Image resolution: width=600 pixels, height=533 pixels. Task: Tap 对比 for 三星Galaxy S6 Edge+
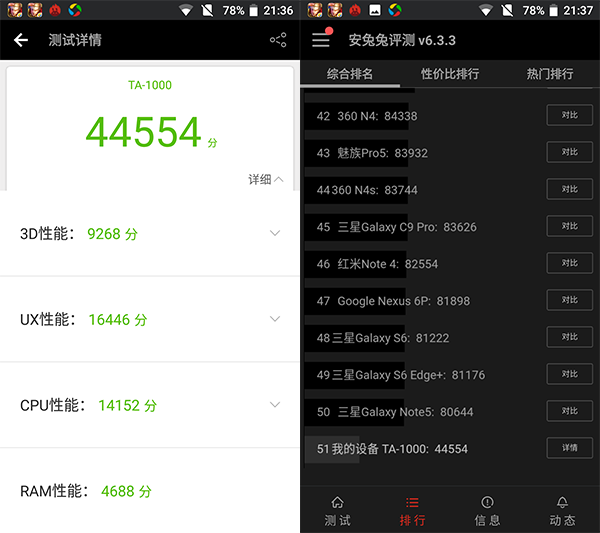(570, 374)
